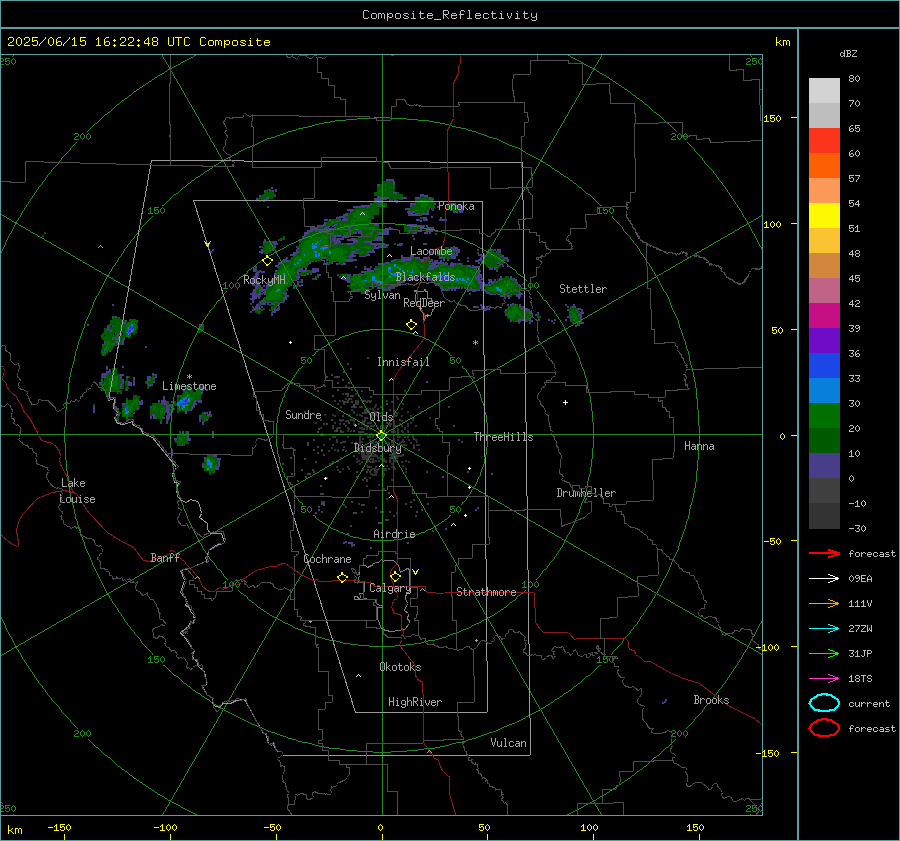Click the Strathmore city label

pos(486,592)
